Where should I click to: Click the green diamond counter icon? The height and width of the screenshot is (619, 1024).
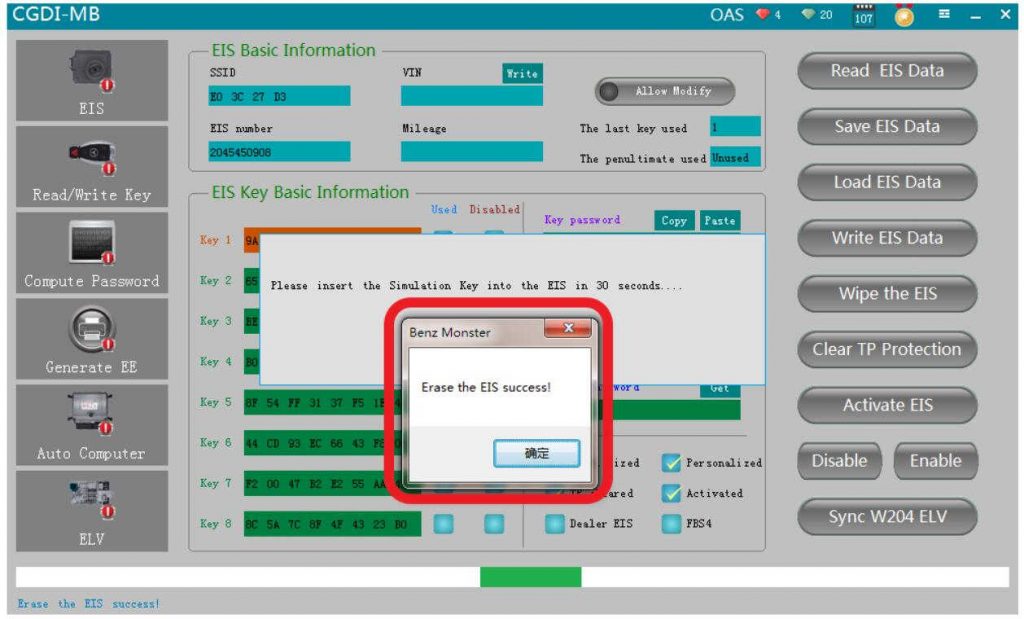click(808, 14)
